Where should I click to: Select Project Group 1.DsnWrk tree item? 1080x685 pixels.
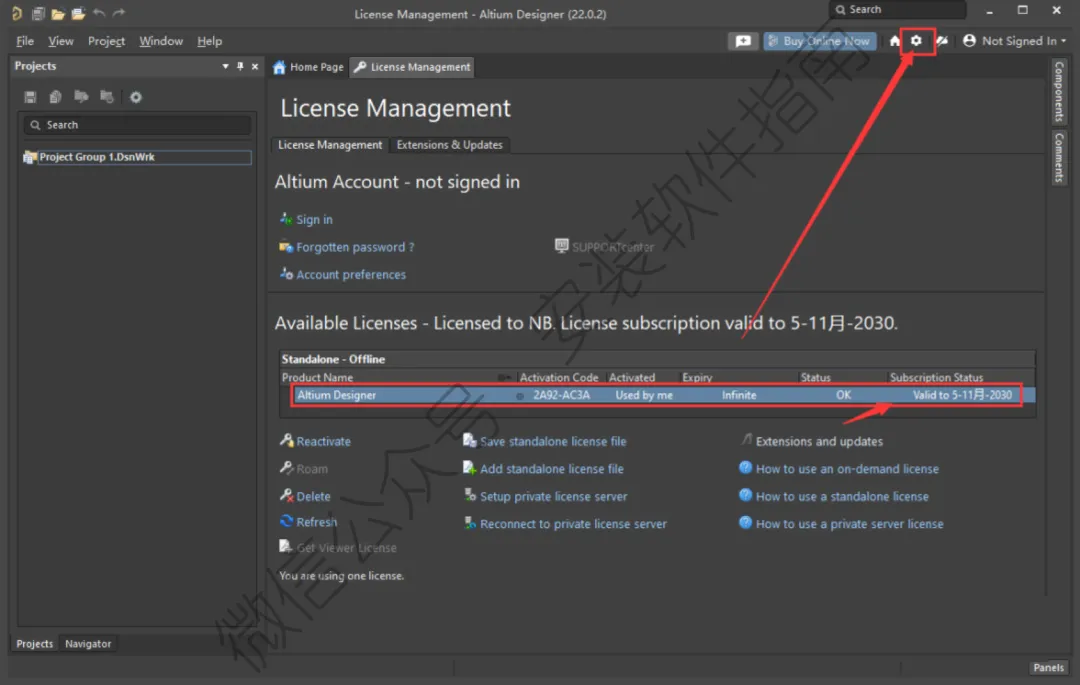pos(137,157)
